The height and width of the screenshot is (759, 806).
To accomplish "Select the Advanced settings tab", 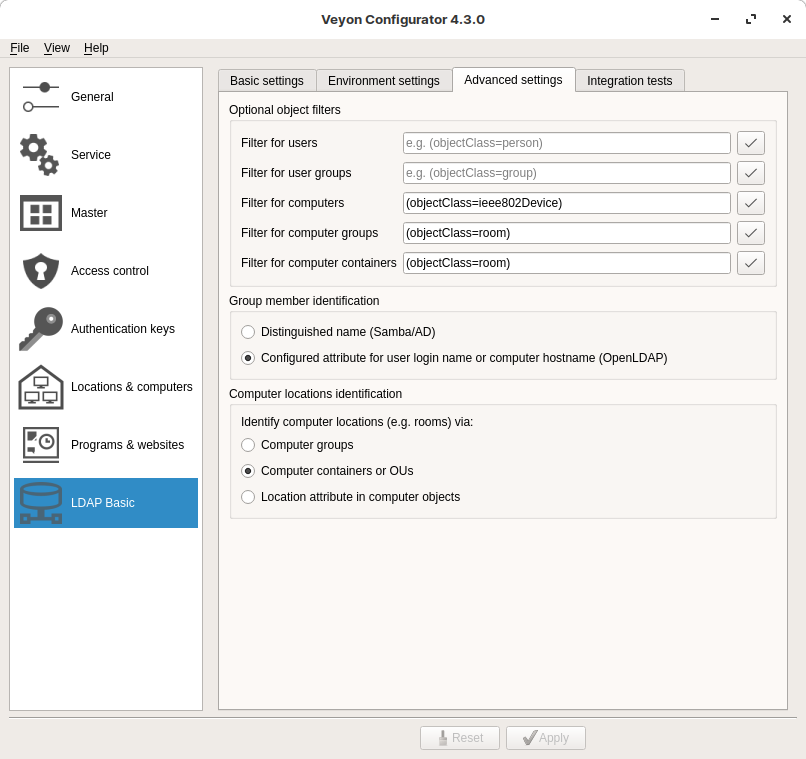I will point(514,80).
